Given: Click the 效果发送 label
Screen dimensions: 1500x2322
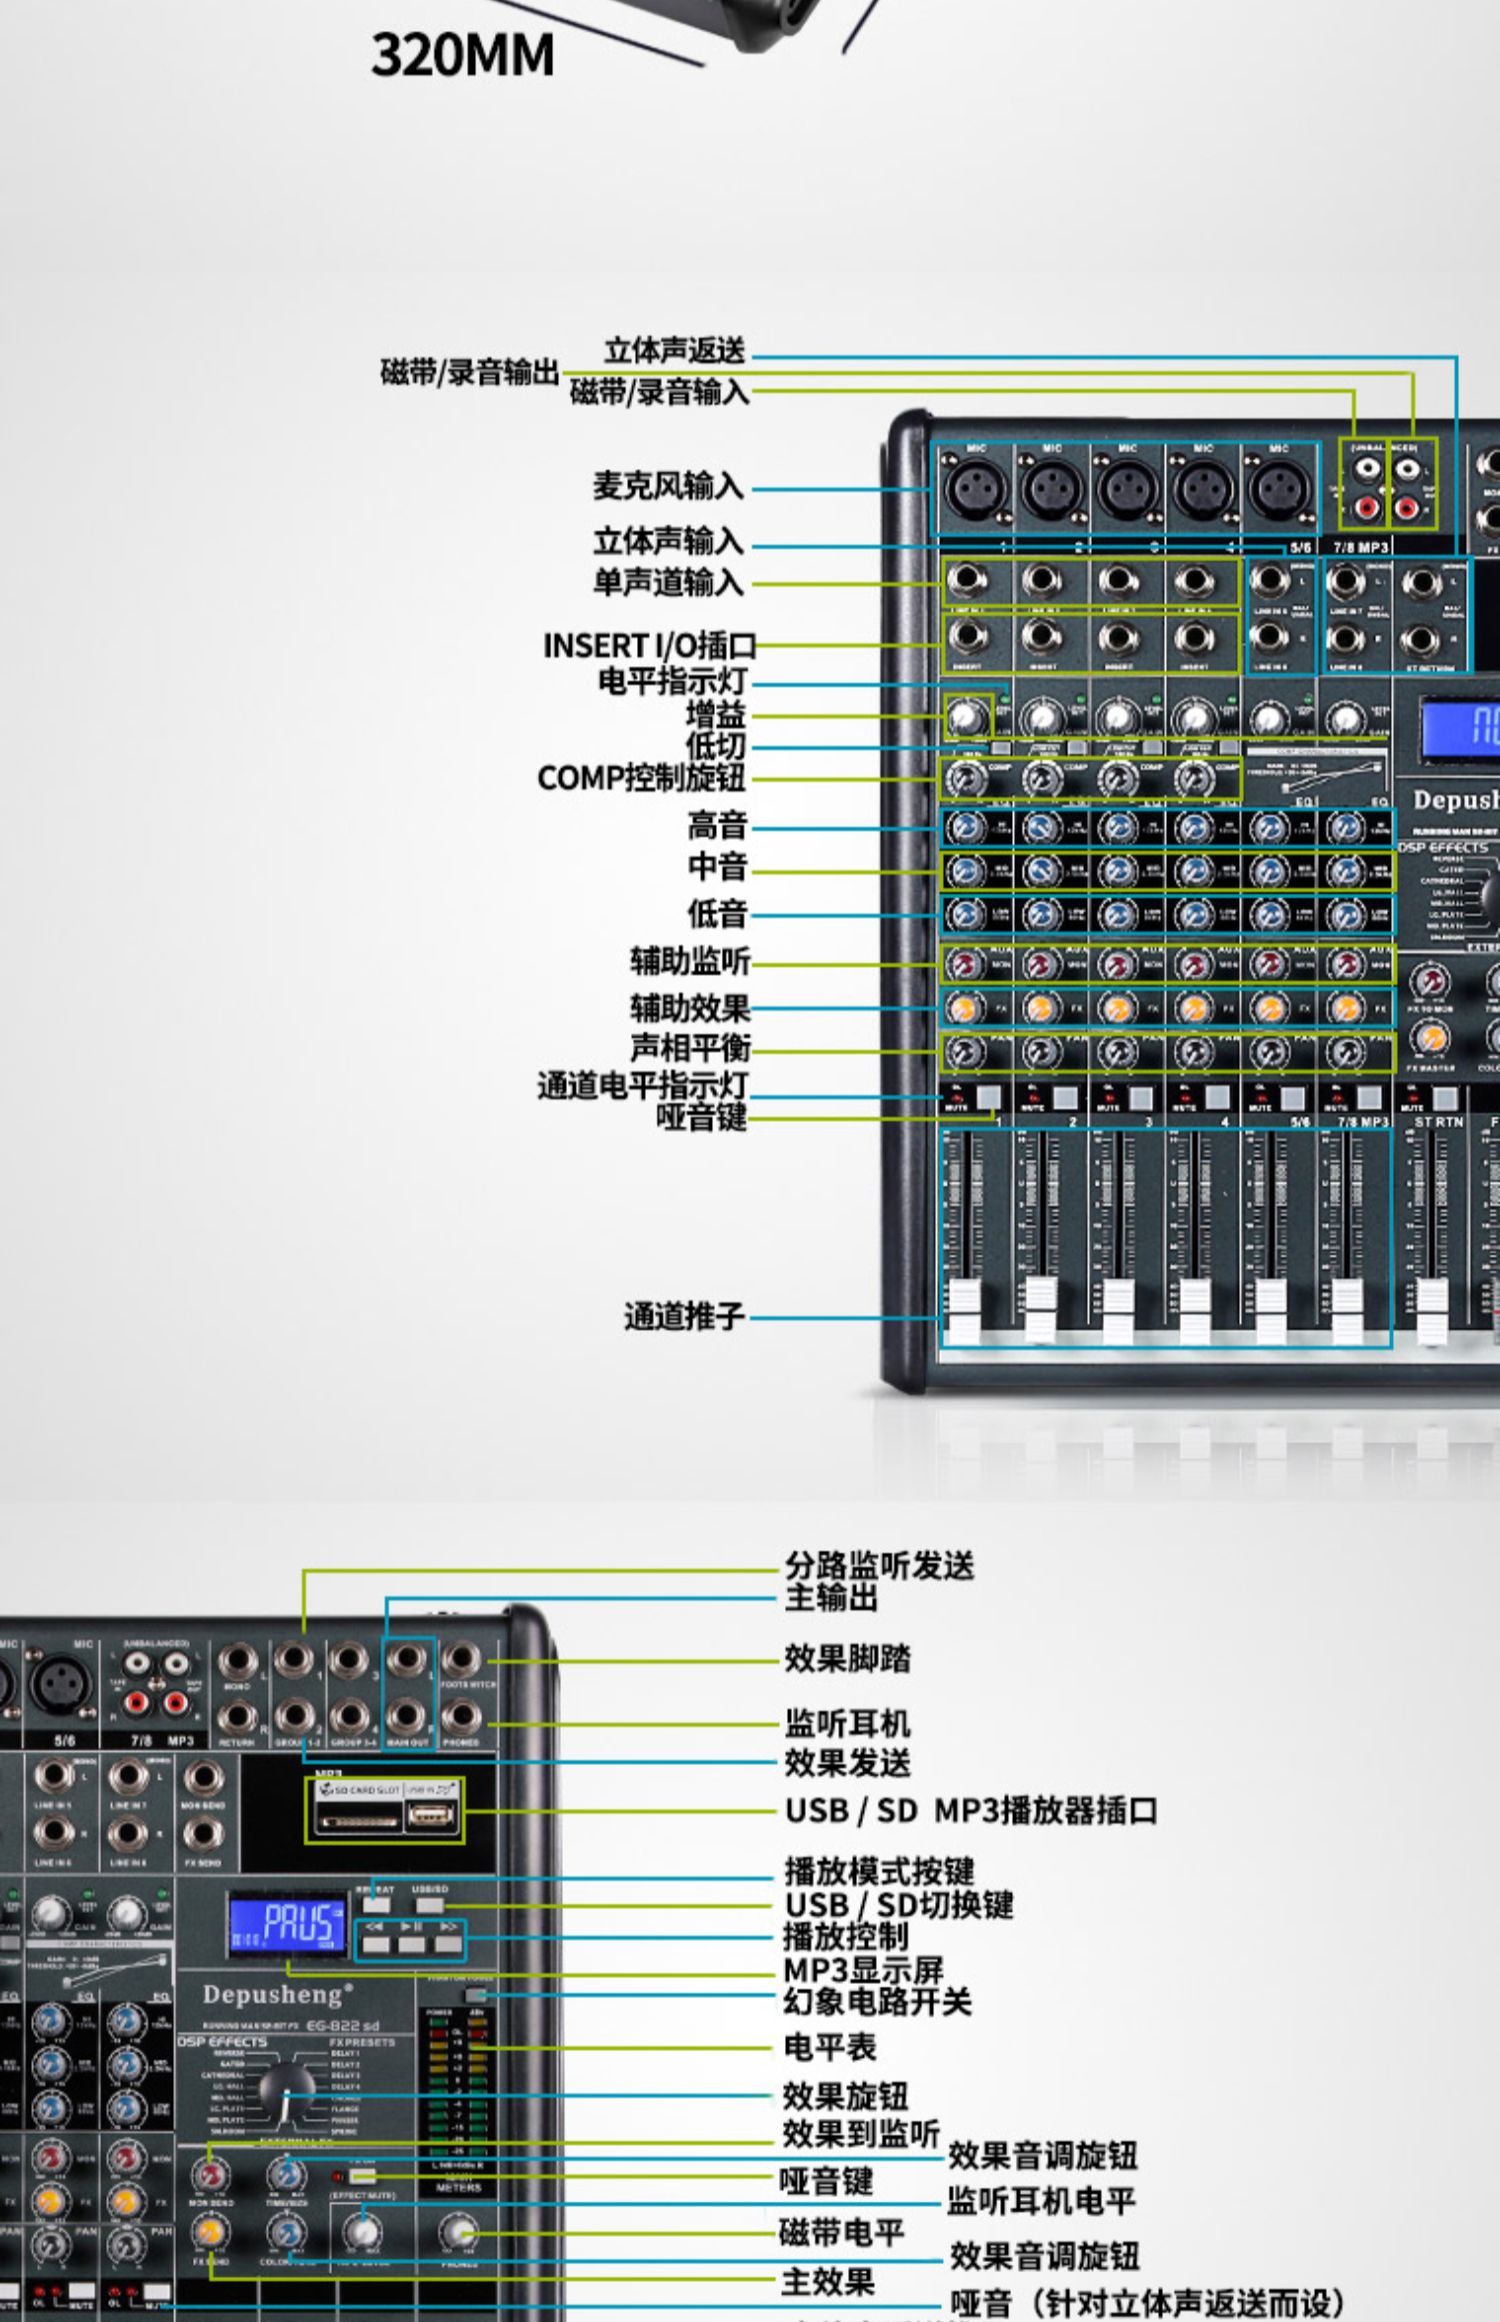Looking at the screenshot, I should click(x=847, y=1764).
